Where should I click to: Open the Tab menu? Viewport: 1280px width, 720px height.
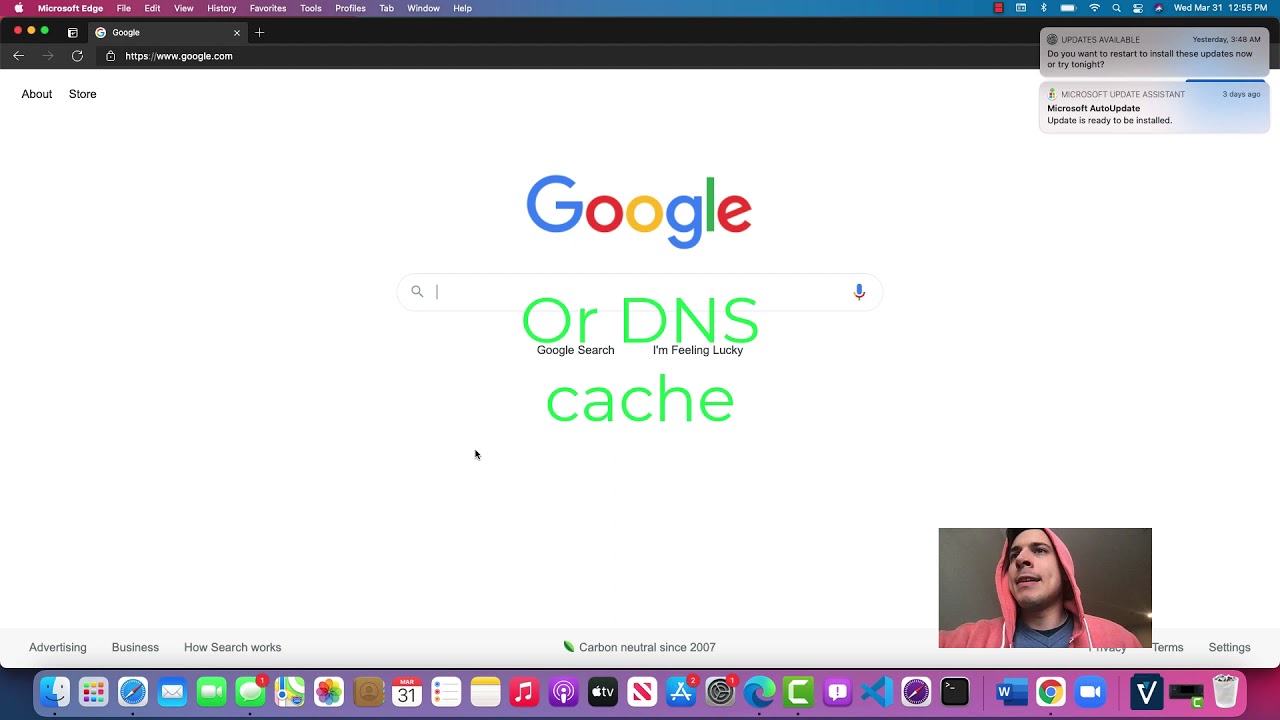pyautogui.click(x=387, y=8)
